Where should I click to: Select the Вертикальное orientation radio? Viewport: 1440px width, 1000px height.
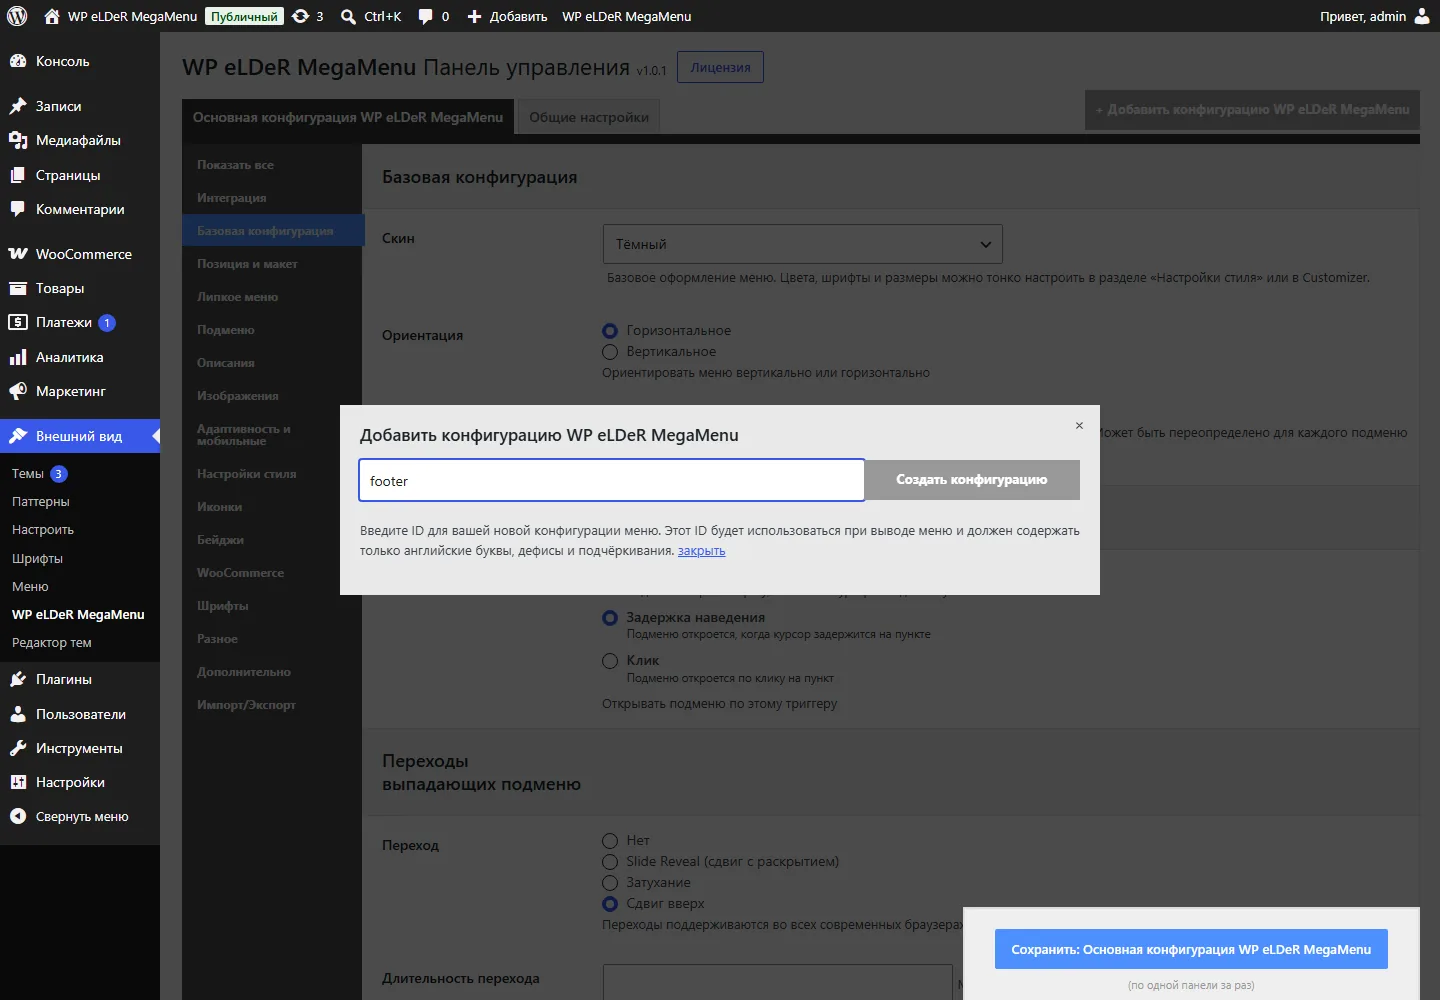tap(610, 352)
